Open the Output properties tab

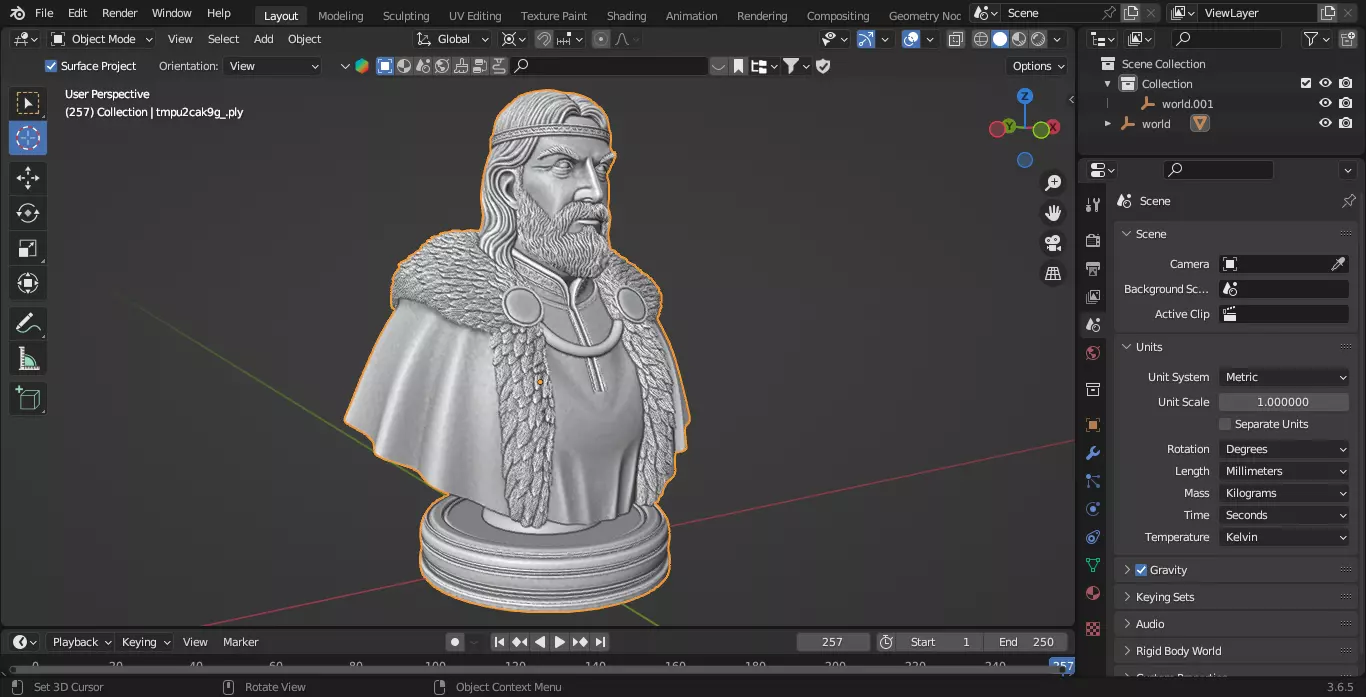[1093, 269]
